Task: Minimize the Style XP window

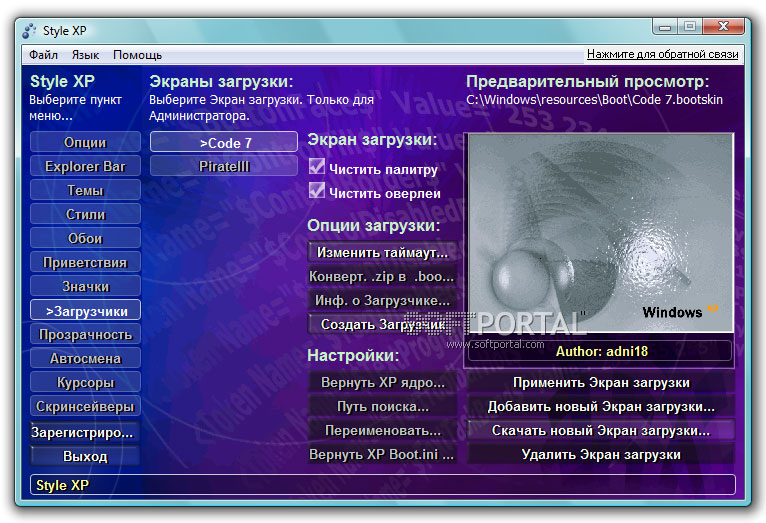Action: pyautogui.click(x=665, y=27)
